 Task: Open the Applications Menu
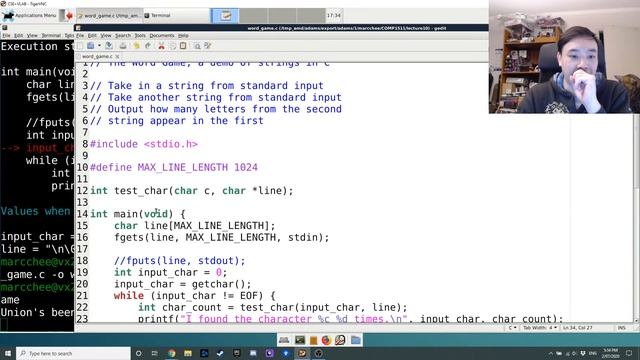tap(29, 16)
